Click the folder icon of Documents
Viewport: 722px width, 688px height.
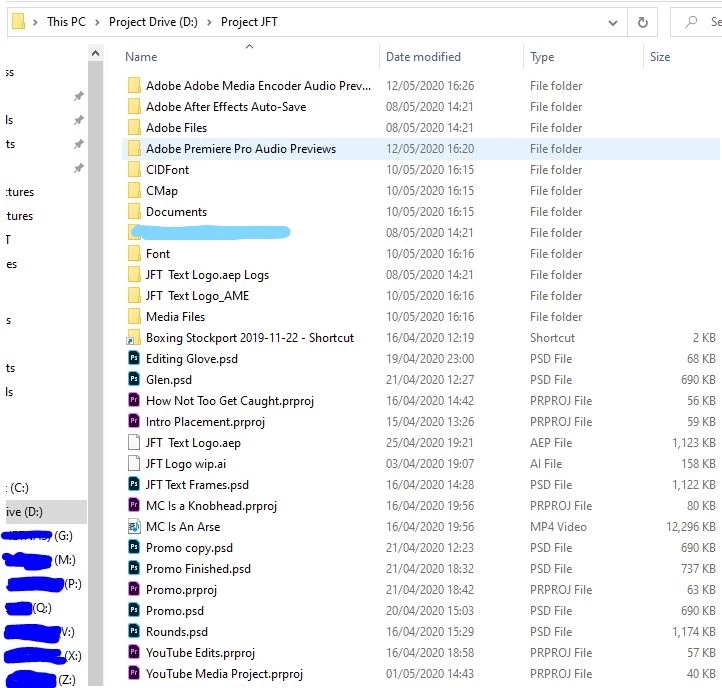point(134,211)
